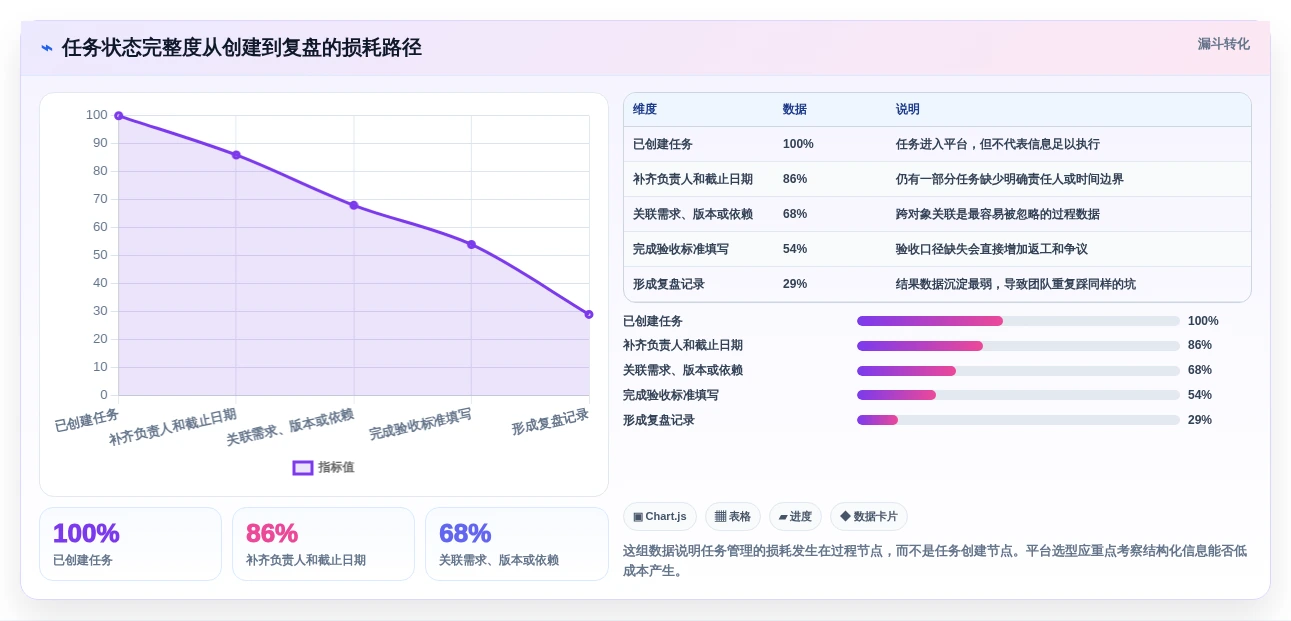Click the y-axis value 50
1291x621 pixels.
point(100,255)
